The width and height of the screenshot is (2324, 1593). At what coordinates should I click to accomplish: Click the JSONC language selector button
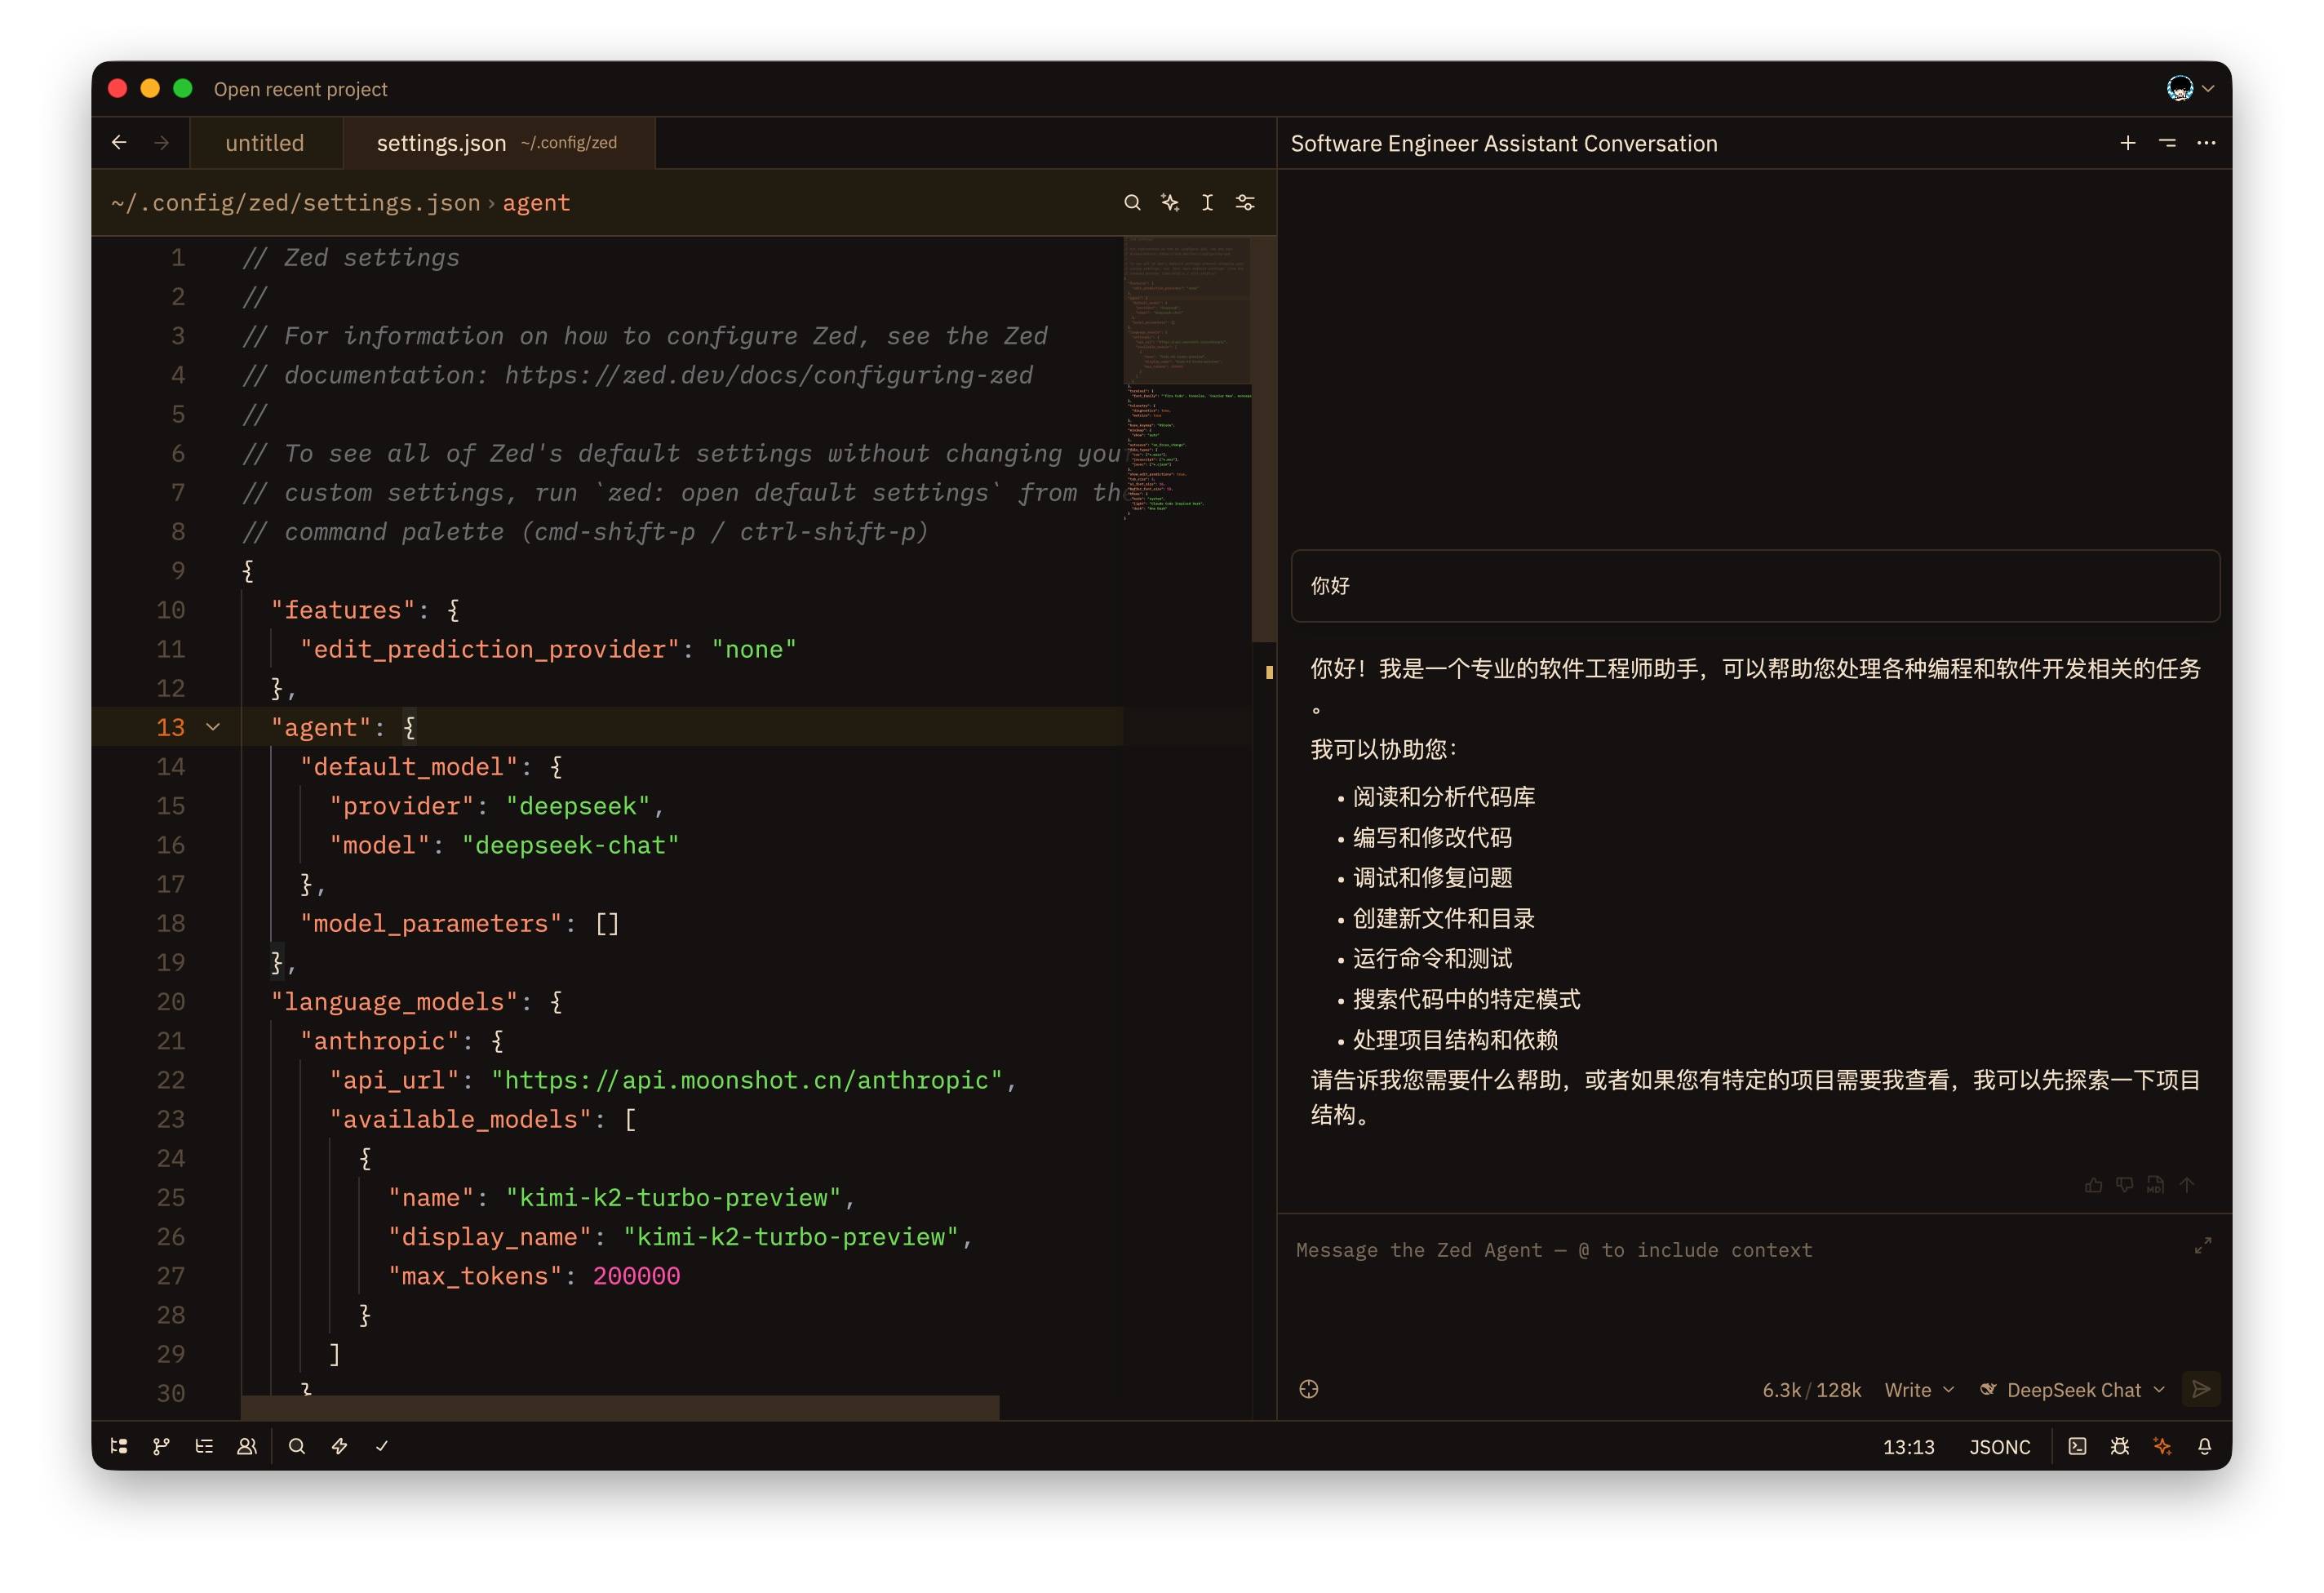click(x=1999, y=1447)
